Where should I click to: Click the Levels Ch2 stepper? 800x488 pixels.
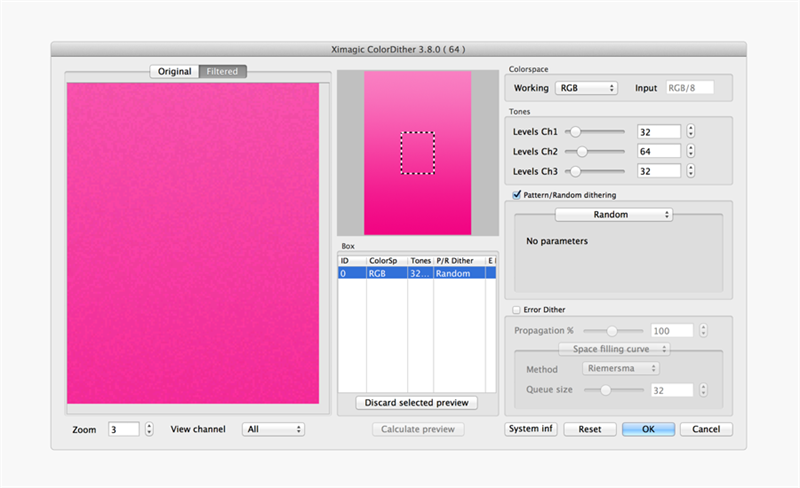pos(691,151)
